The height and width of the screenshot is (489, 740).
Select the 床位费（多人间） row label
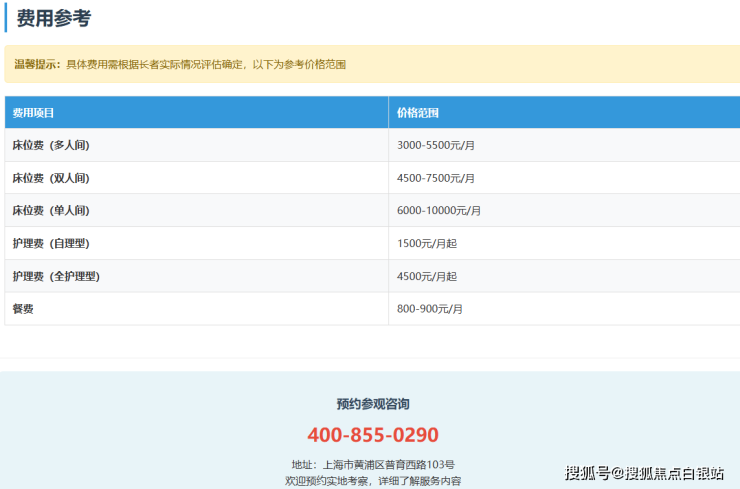(x=51, y=145)
